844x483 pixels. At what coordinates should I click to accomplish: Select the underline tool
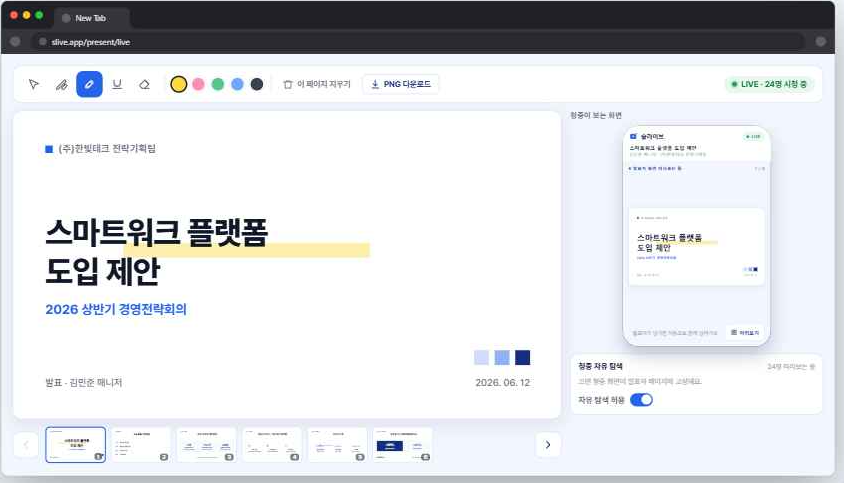(x=117, y=85)
